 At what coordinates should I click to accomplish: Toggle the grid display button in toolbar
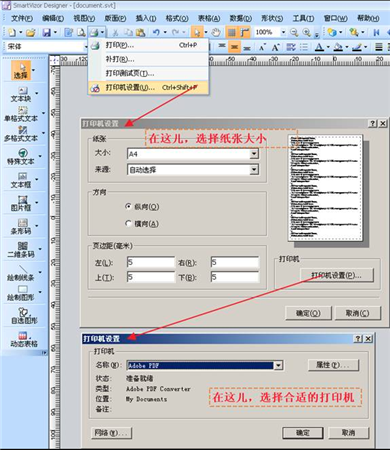pos(231,32)
